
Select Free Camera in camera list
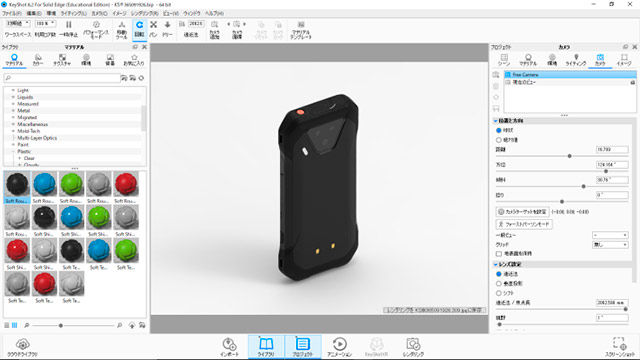coord(570,75)
